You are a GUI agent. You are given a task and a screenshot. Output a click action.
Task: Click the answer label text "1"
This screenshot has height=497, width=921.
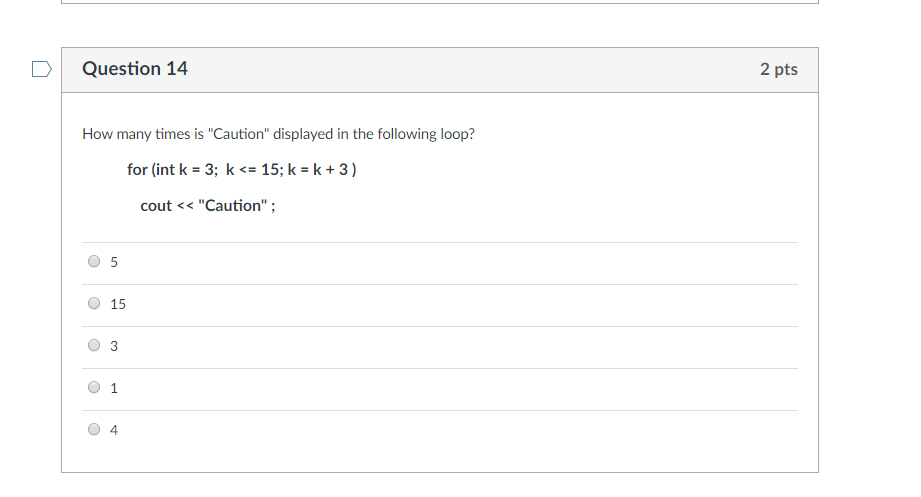[x=114, y=389]
